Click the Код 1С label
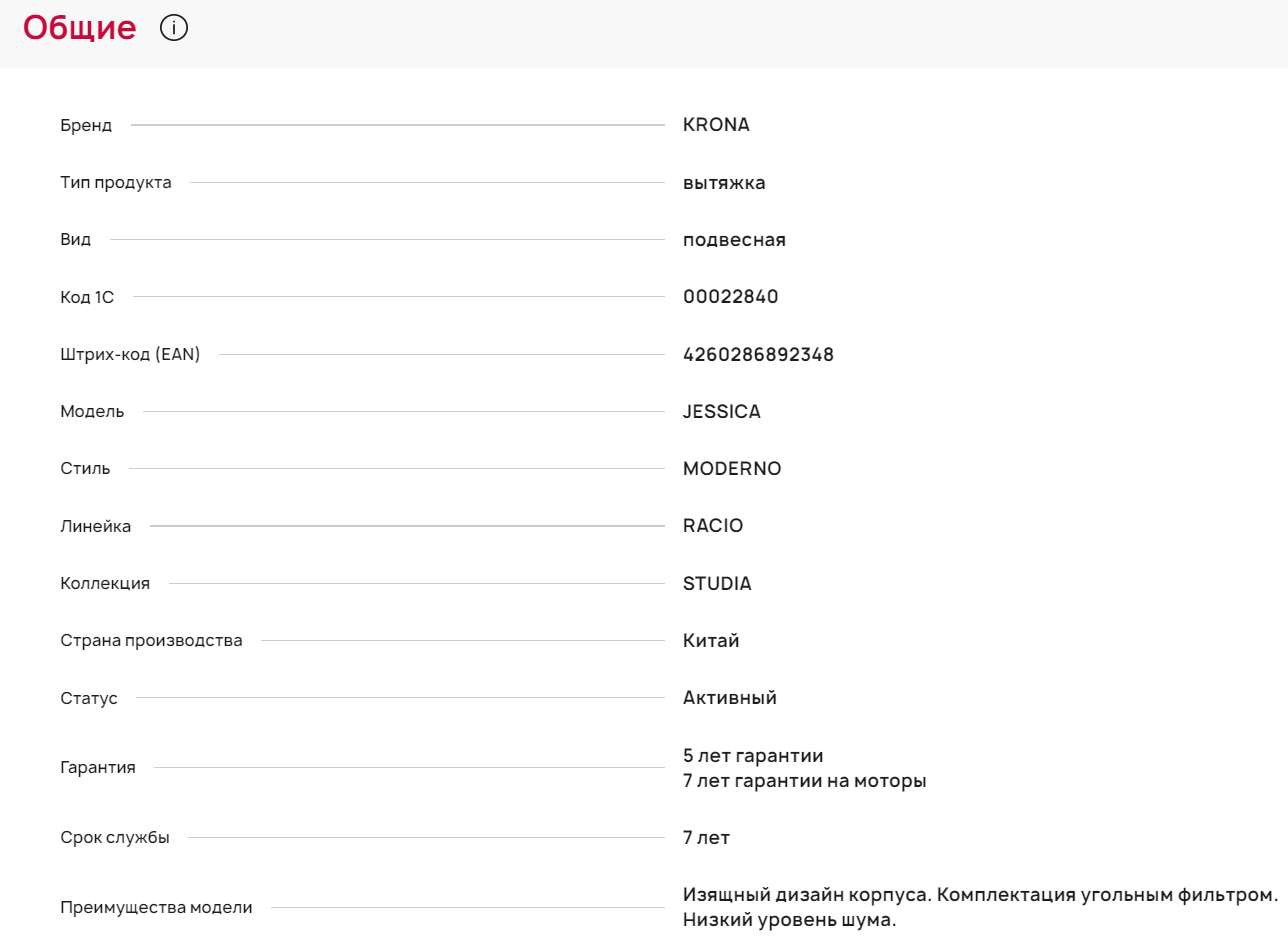The height and width of the screenshot is (940, 1288). (x=87, y=297)
